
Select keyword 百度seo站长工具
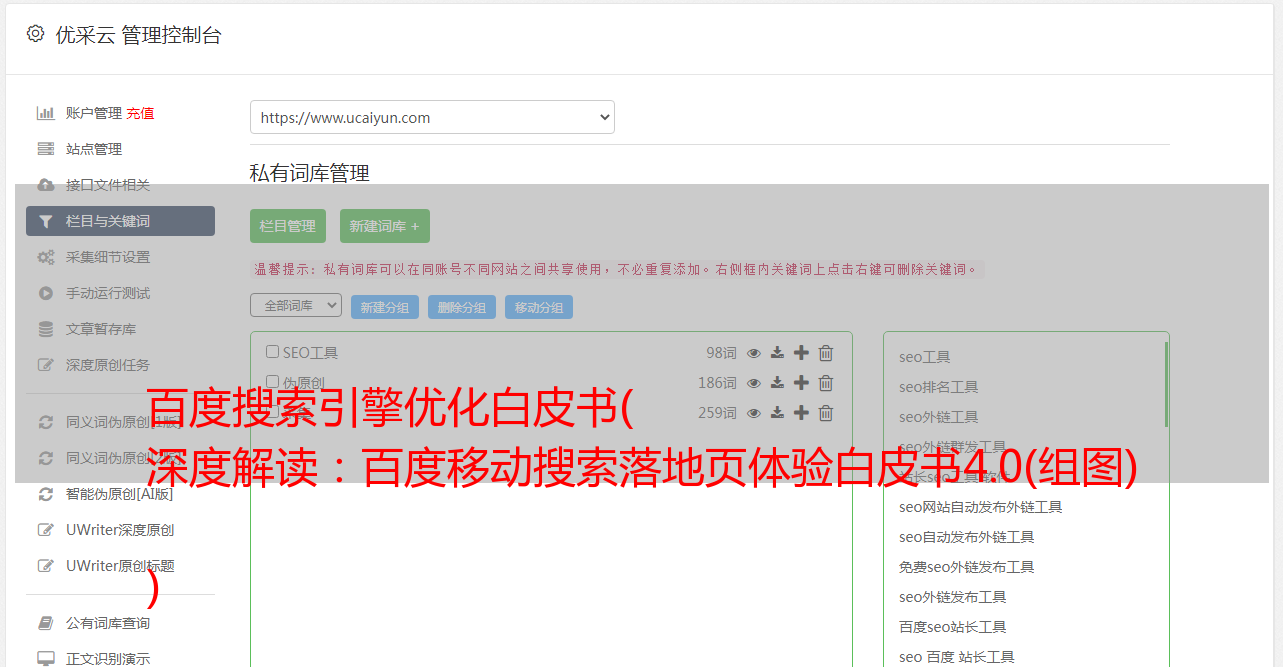[x=953, y=627]
